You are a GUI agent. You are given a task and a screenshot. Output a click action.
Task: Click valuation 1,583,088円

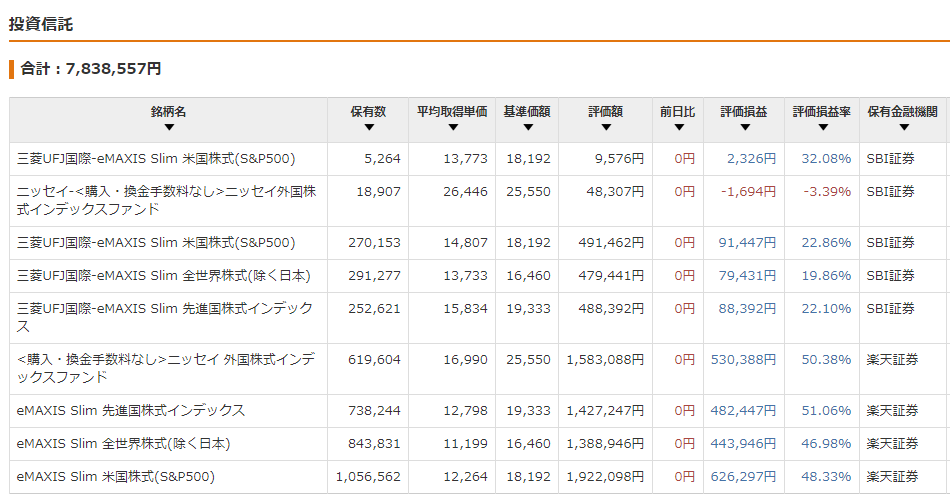click(x=605, y=359)
